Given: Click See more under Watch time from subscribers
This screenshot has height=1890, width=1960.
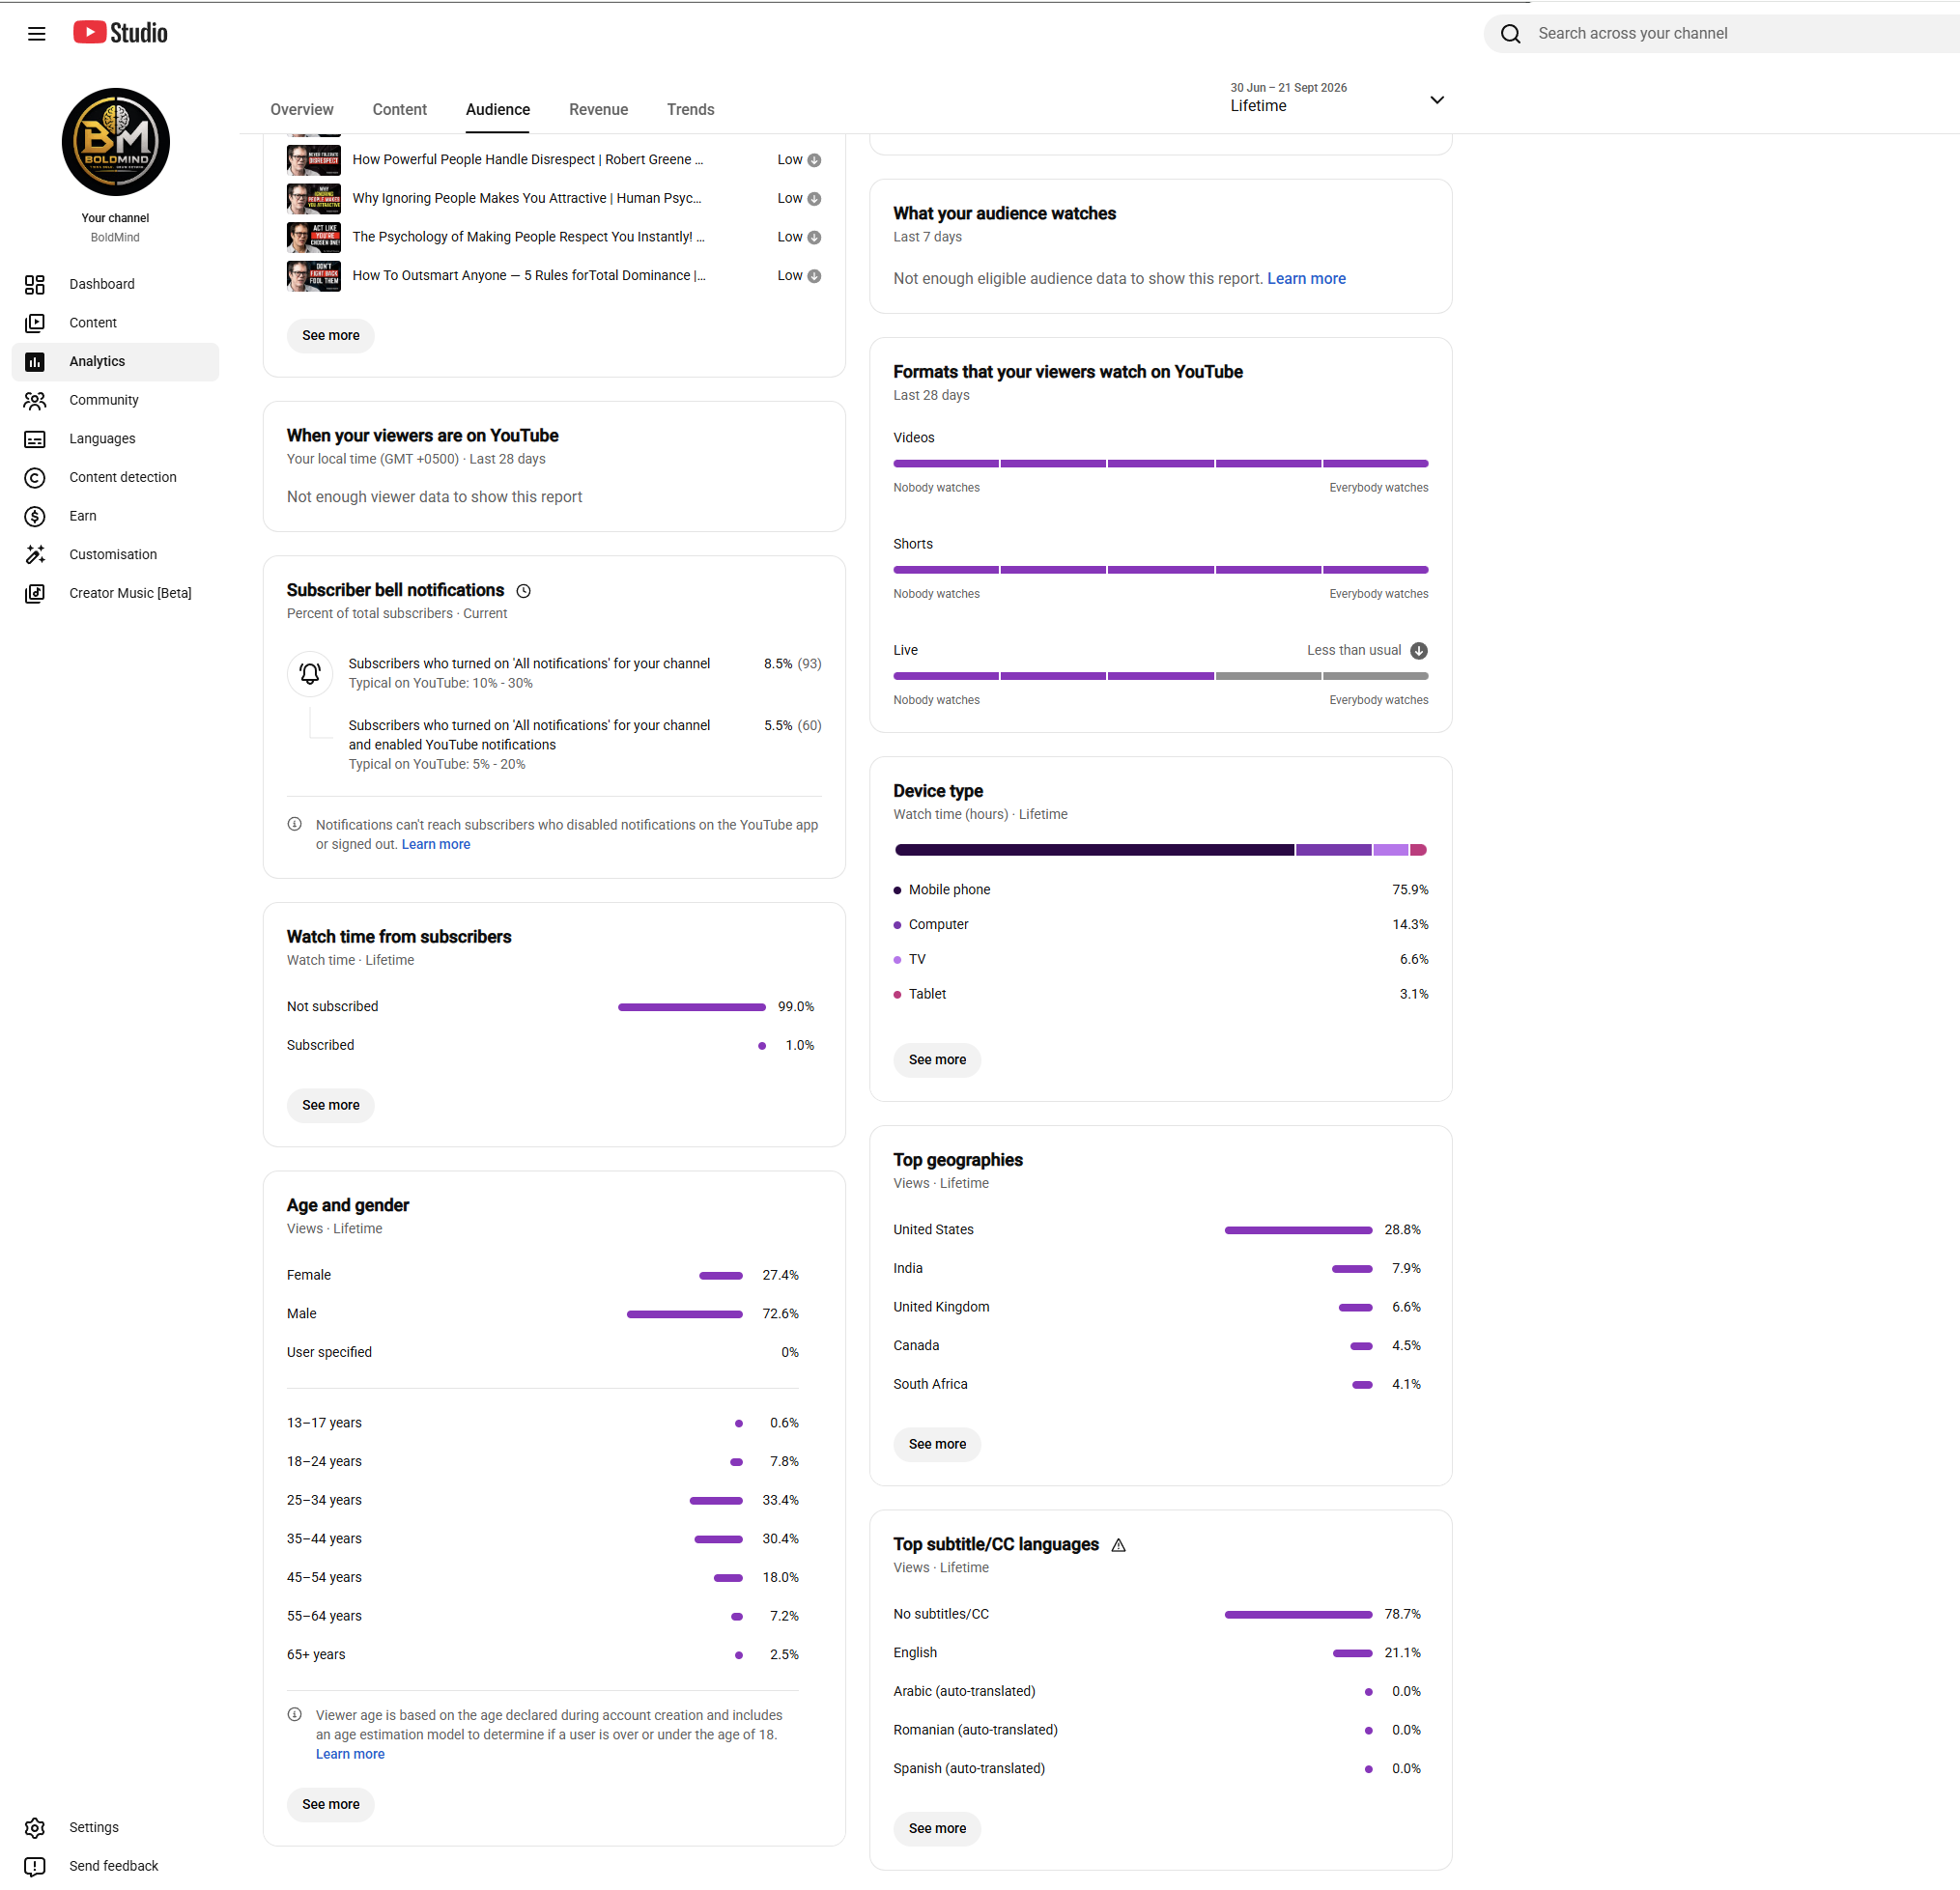Looking at the screenshot, I should click(x=331, y=1106).
